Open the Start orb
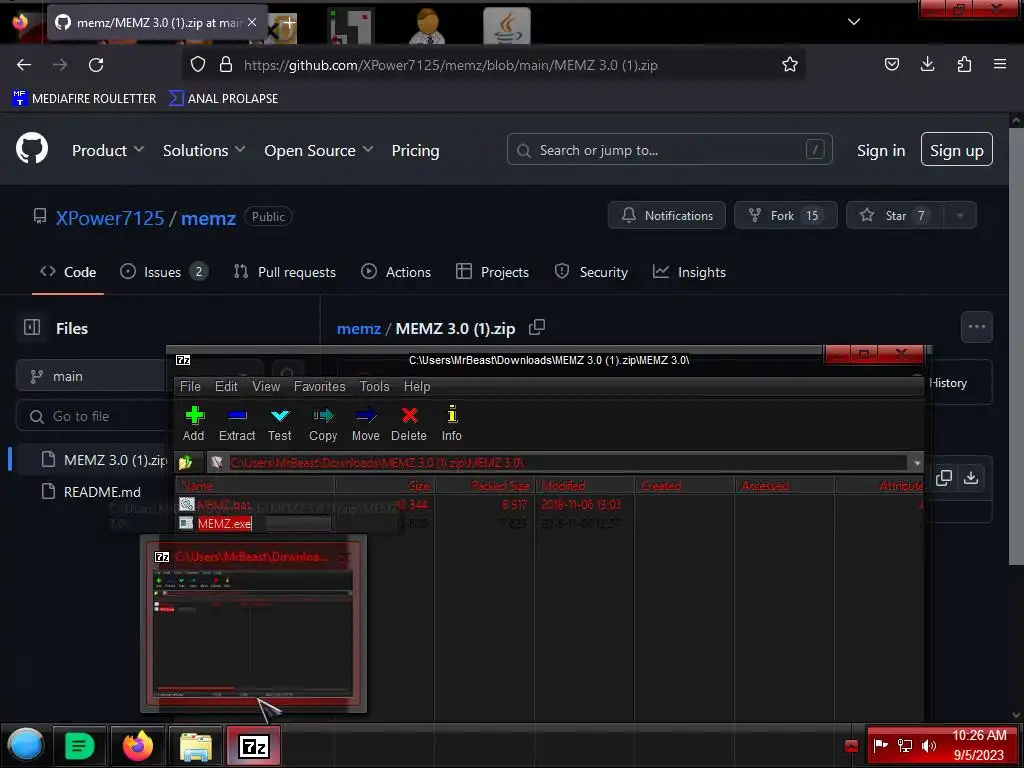 [x=26, y=745]
